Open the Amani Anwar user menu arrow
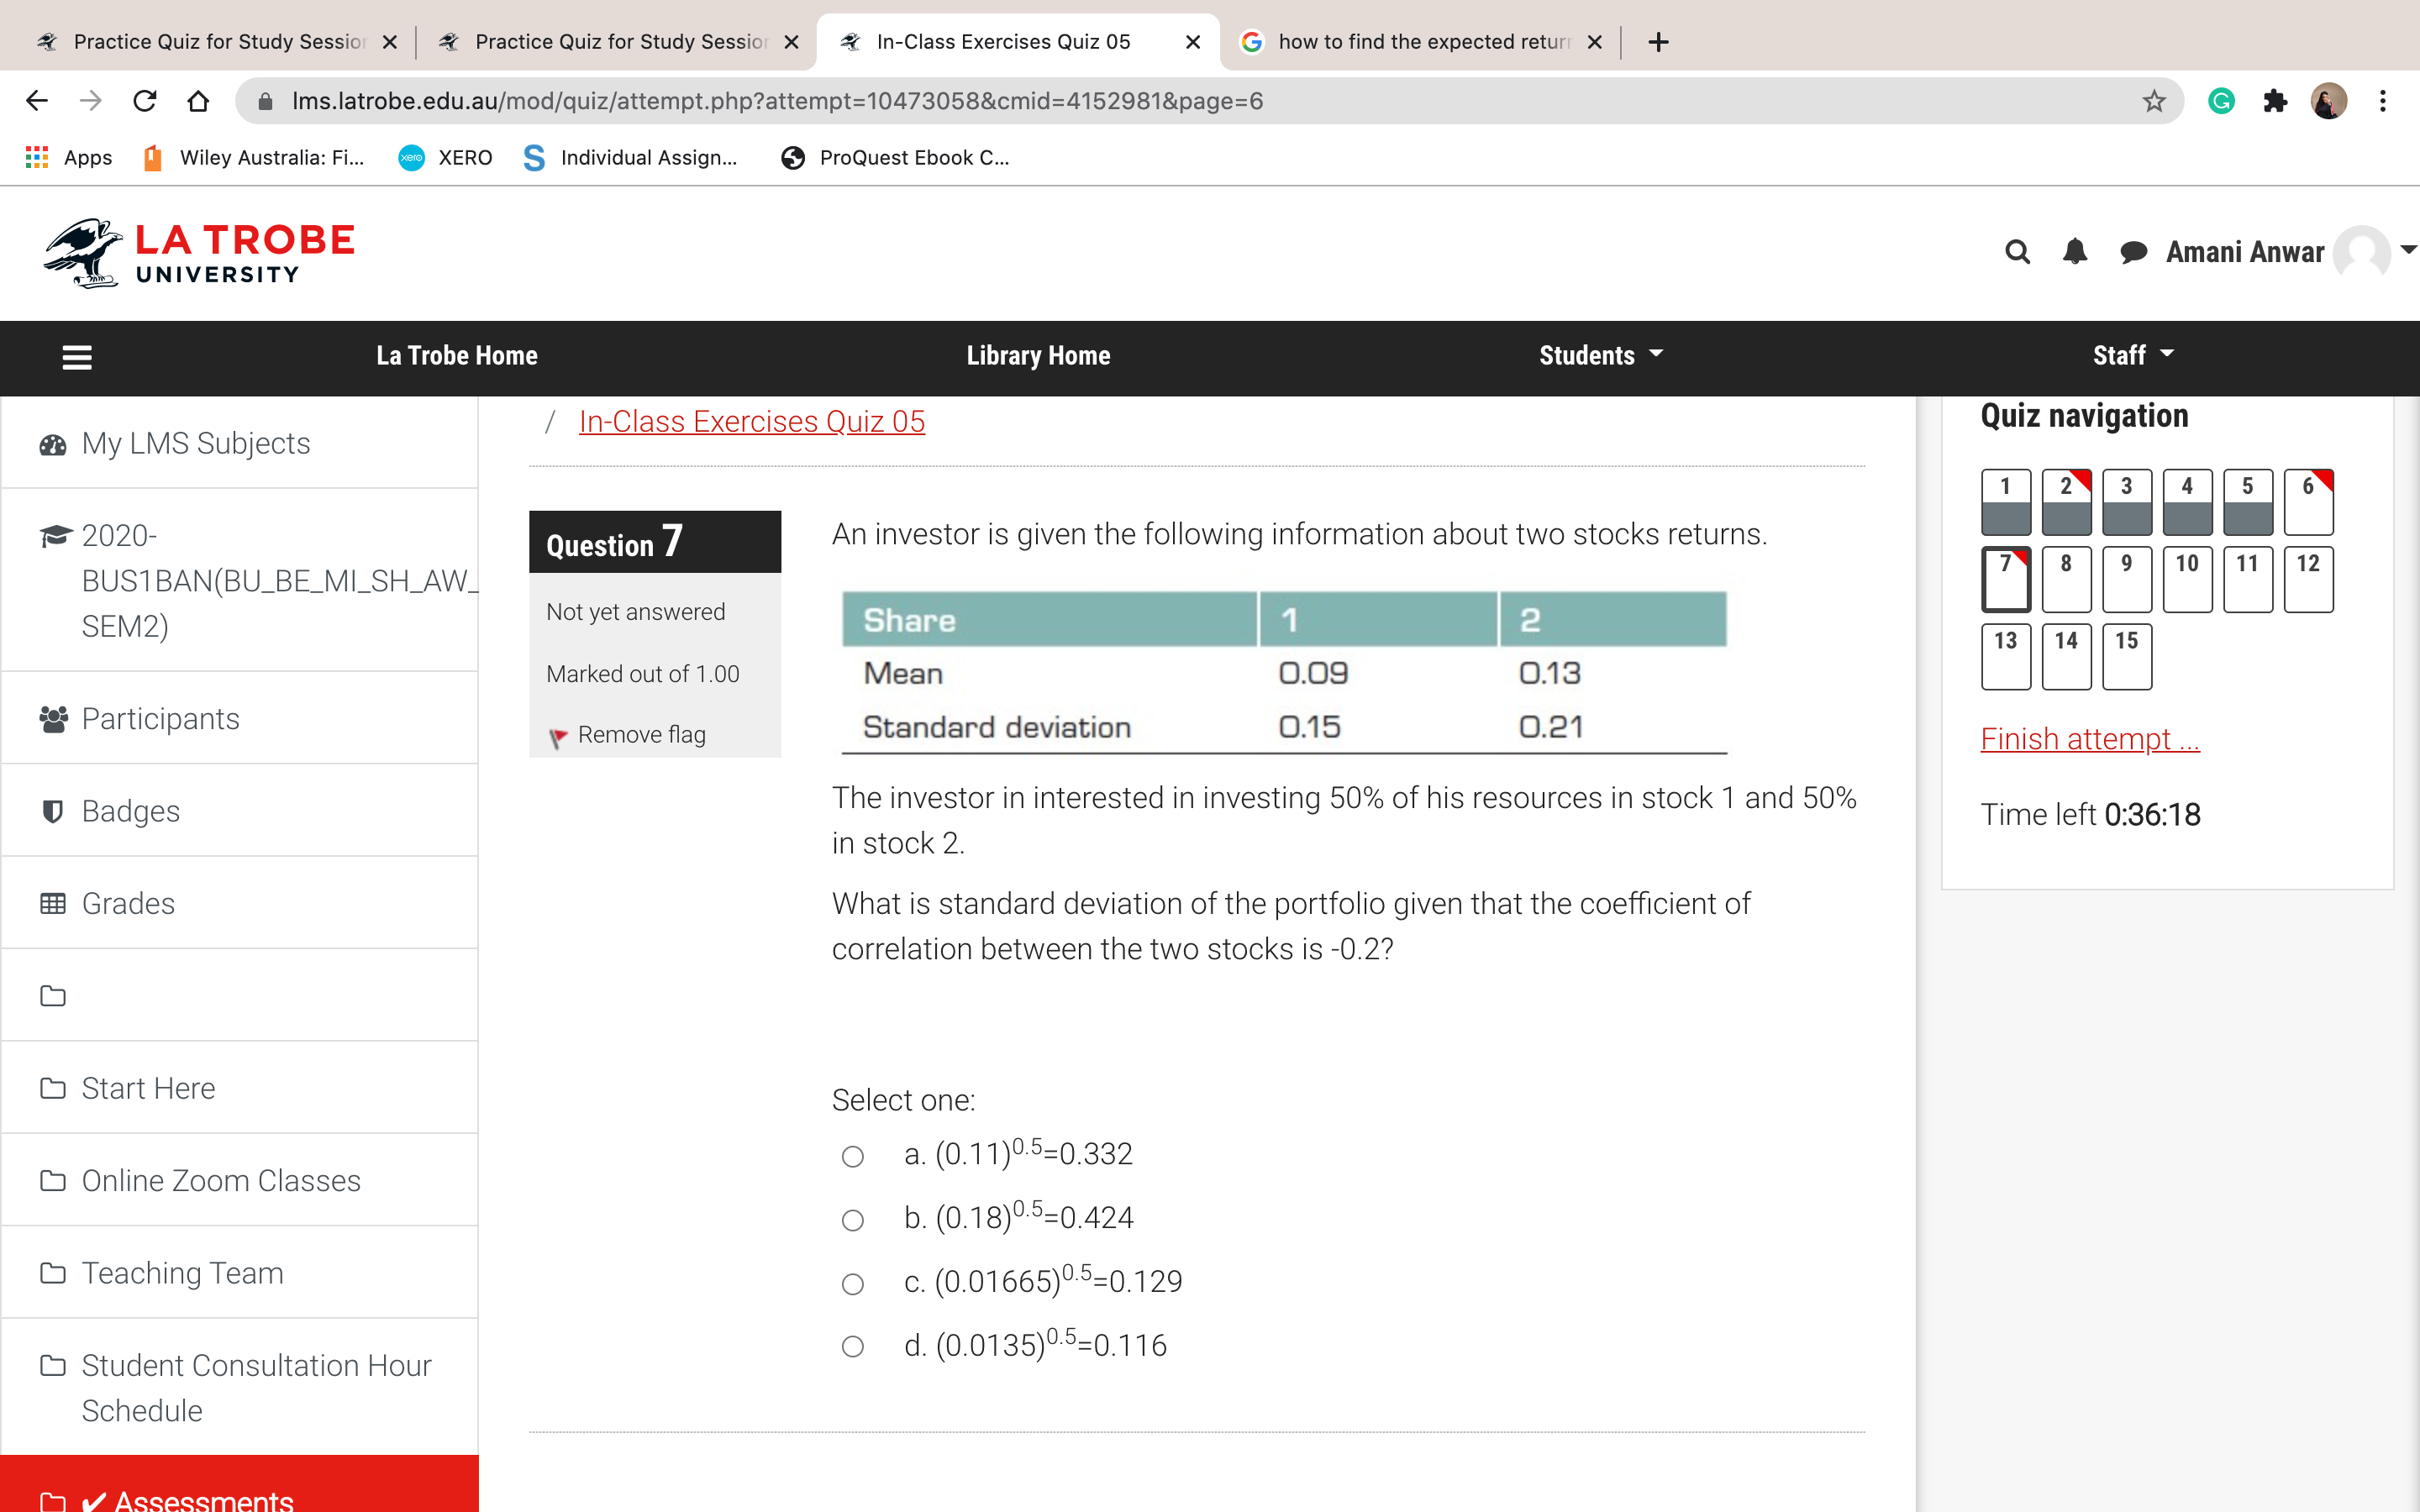 pos(2408,250)
